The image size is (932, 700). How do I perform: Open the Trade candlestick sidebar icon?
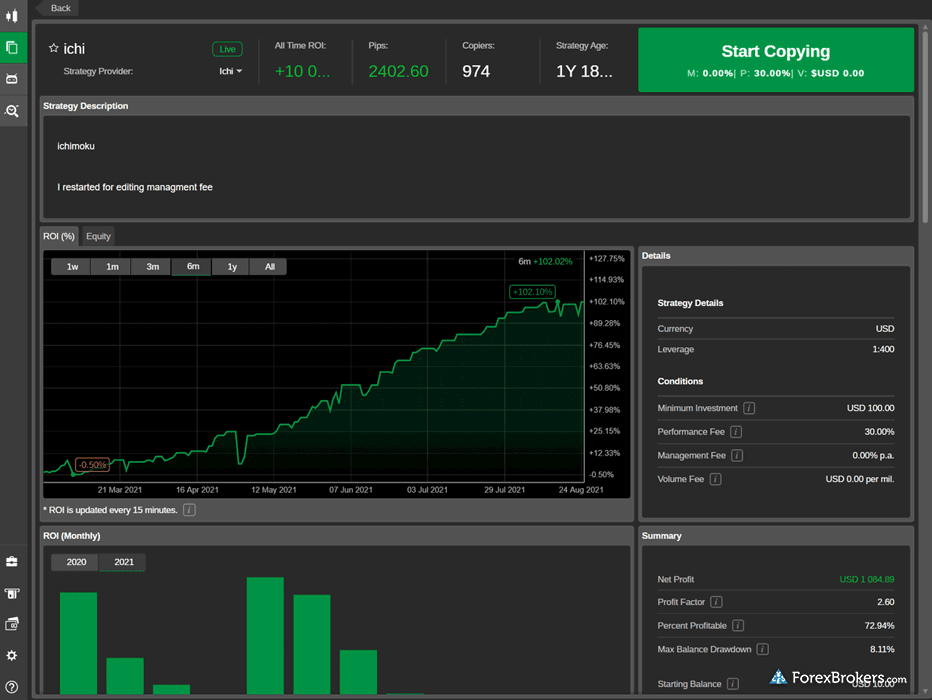click(12, 16)
